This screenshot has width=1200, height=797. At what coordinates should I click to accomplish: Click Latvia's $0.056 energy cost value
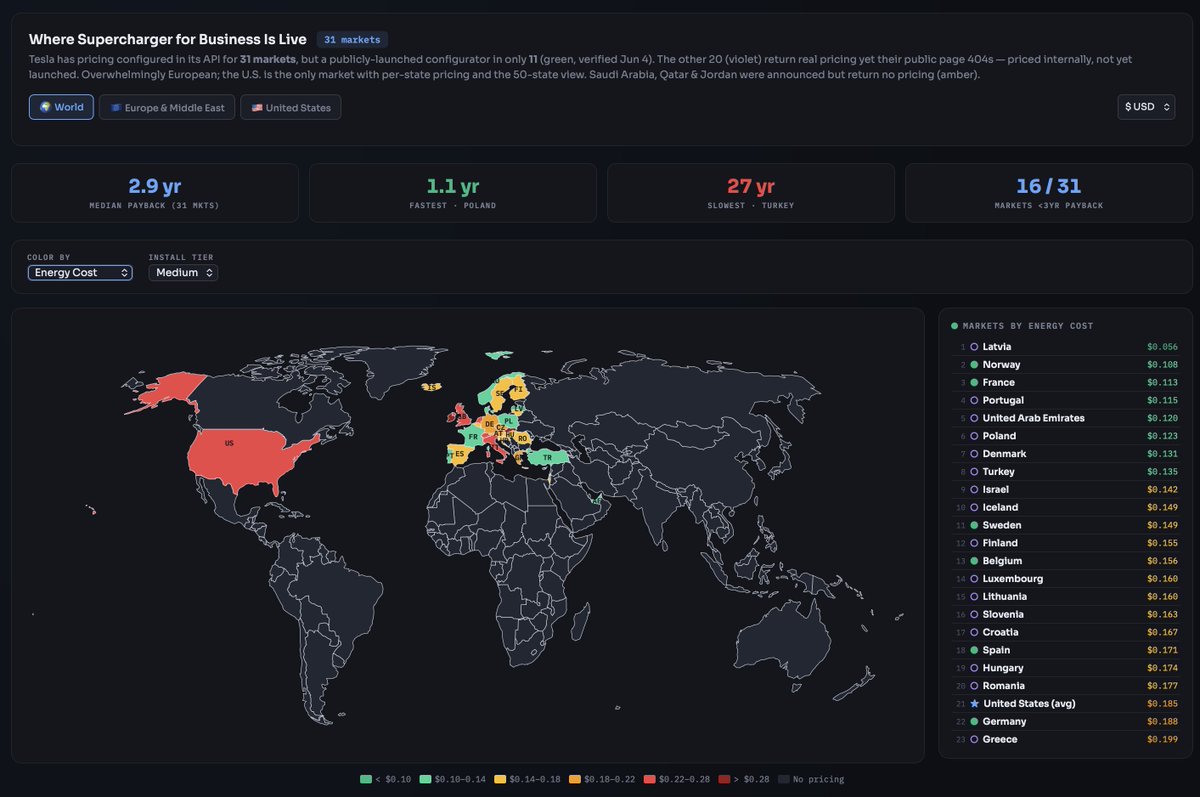click(x=1163, y=347)
